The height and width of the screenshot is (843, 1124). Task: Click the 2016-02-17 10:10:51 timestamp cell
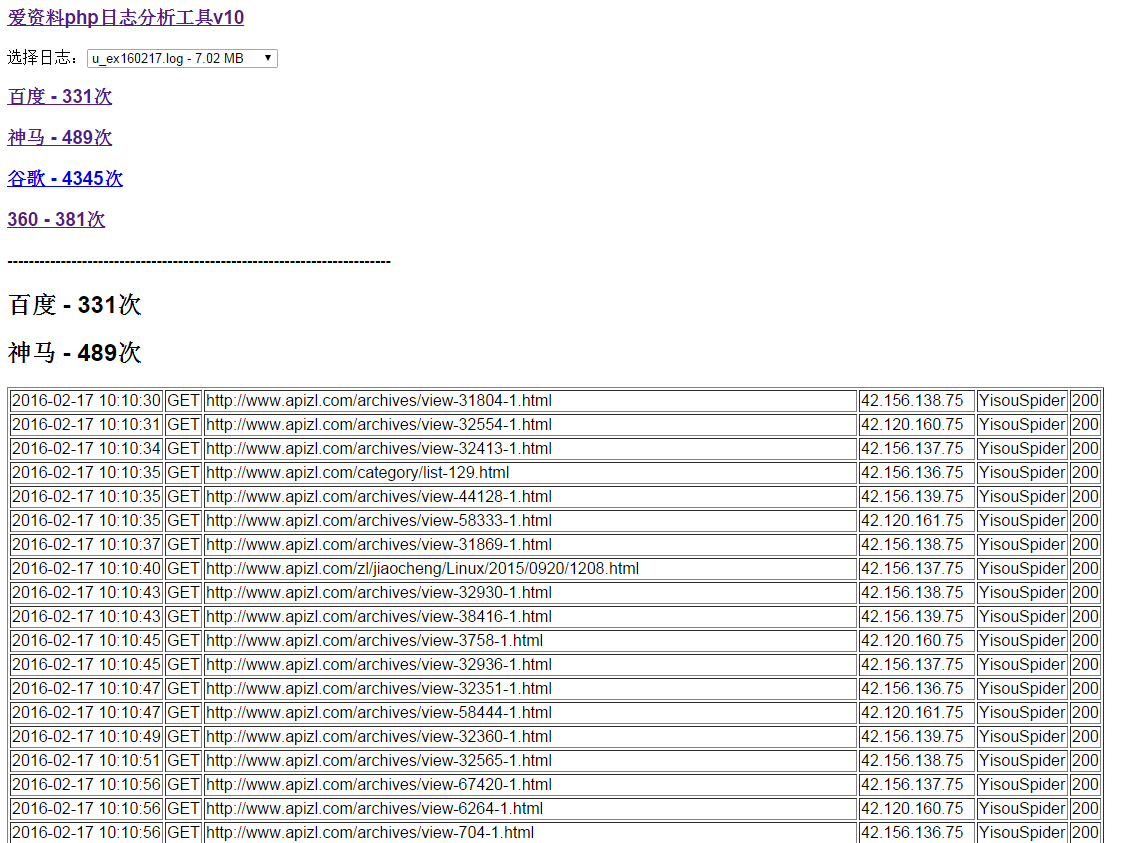click(86, 761)
